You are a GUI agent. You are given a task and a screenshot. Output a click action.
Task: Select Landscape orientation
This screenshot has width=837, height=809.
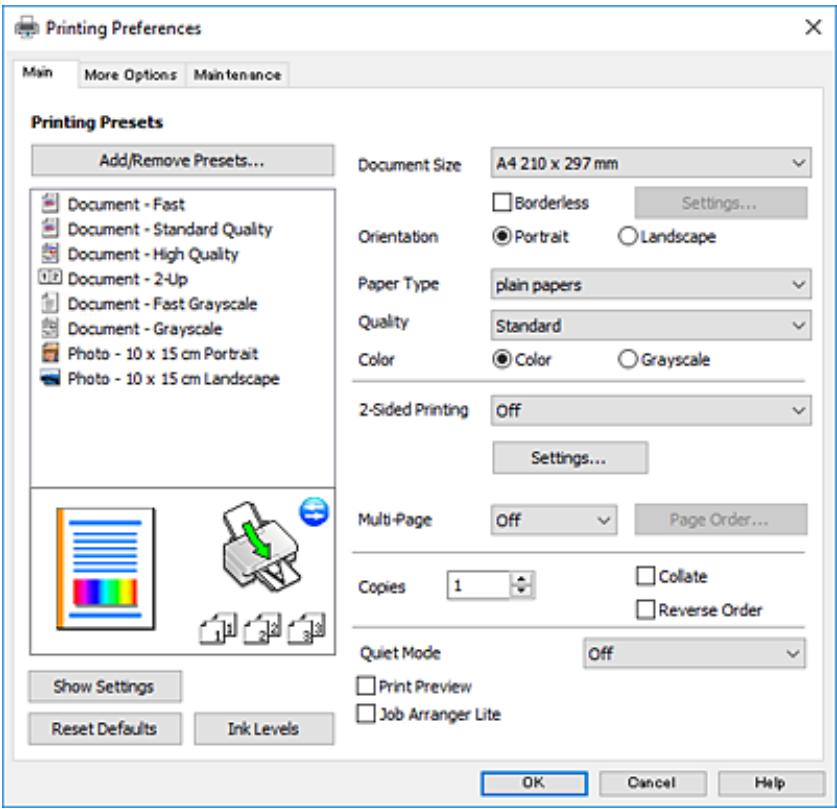click(627, 236)
